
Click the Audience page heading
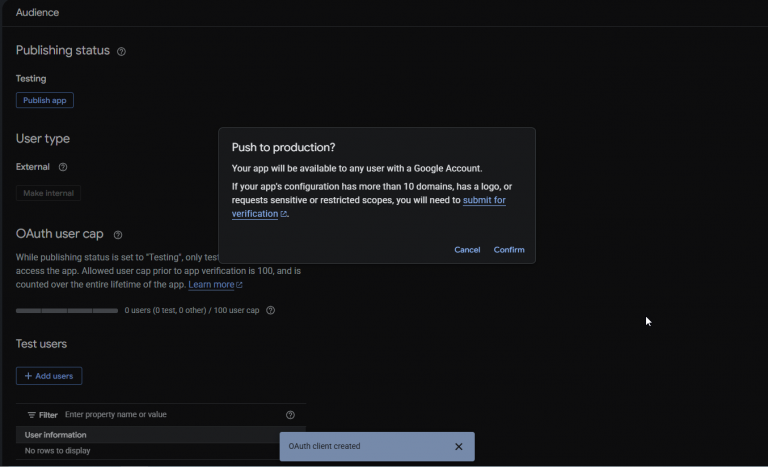(37, 13)
